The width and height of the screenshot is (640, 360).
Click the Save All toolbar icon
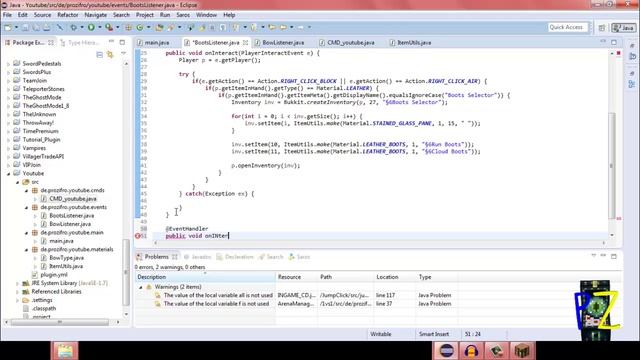[36, 27]
